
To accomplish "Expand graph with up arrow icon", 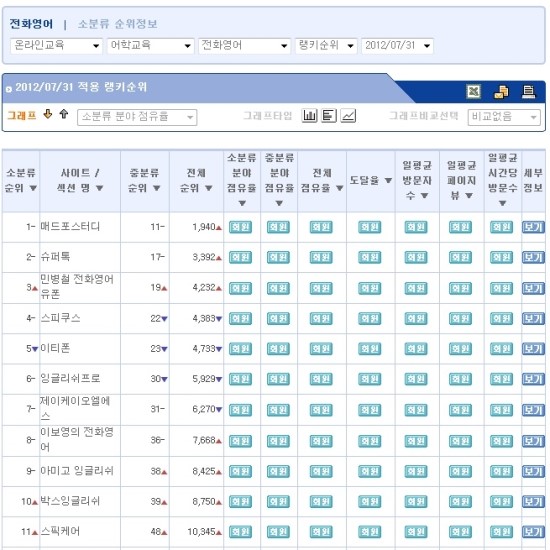I will click(63, 114).
